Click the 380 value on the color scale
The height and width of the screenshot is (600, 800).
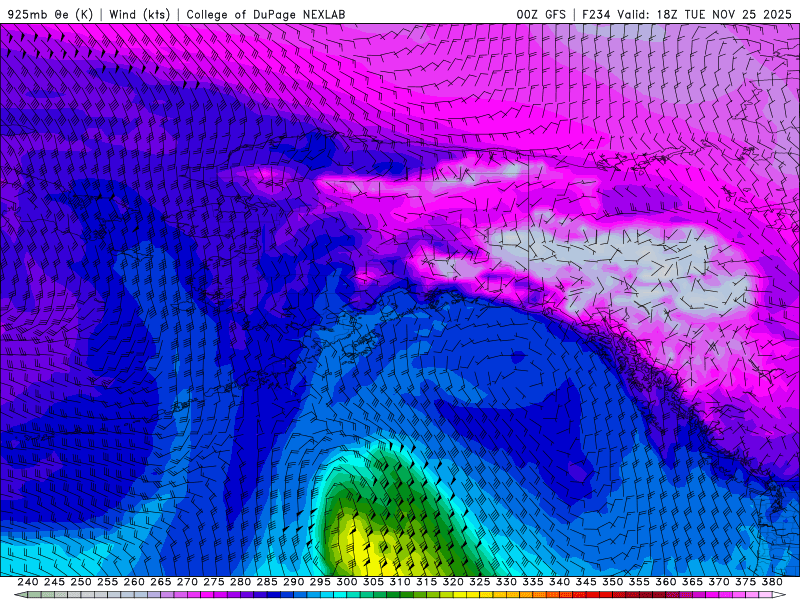[x=772, y=582]
